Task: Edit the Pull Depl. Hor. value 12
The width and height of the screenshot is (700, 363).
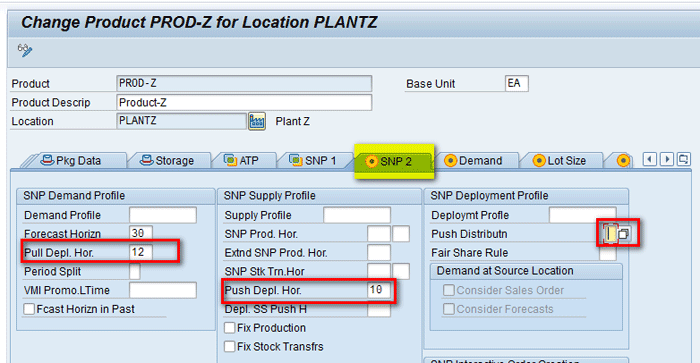Action: [x=141, y=252]
